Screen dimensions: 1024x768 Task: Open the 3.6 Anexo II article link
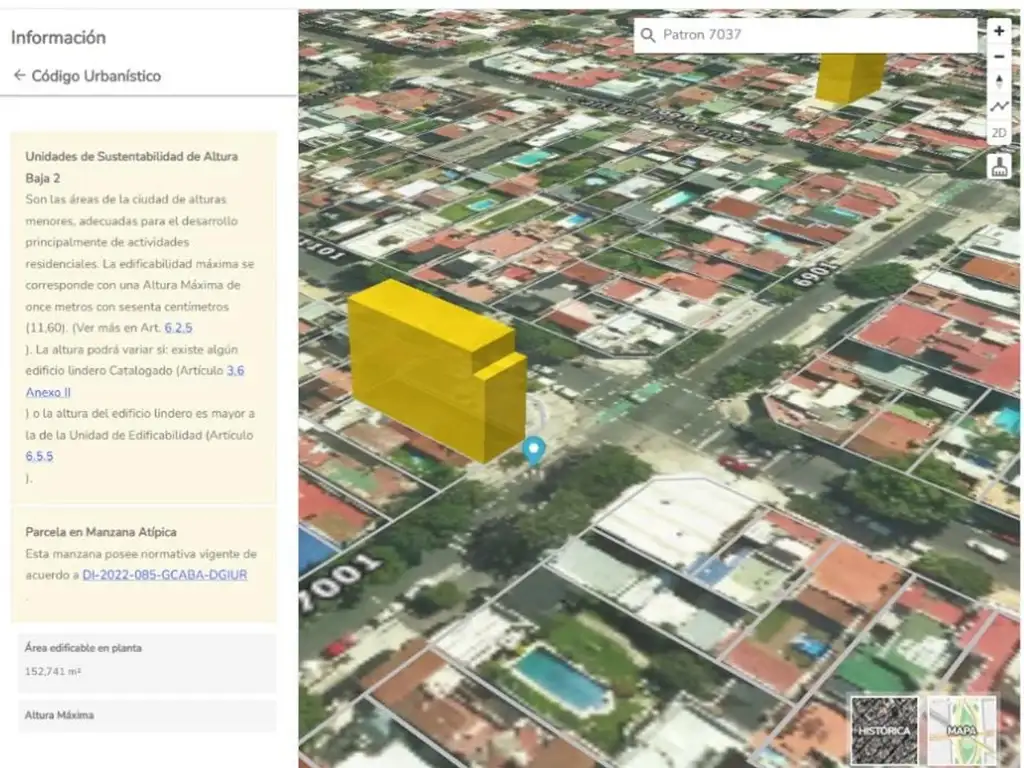coord(235,371)
